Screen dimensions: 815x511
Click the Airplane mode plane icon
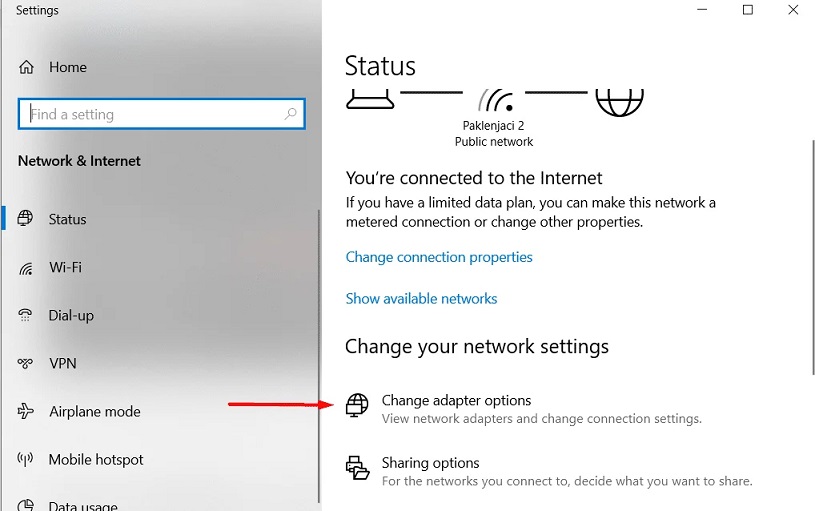(25, 411)
